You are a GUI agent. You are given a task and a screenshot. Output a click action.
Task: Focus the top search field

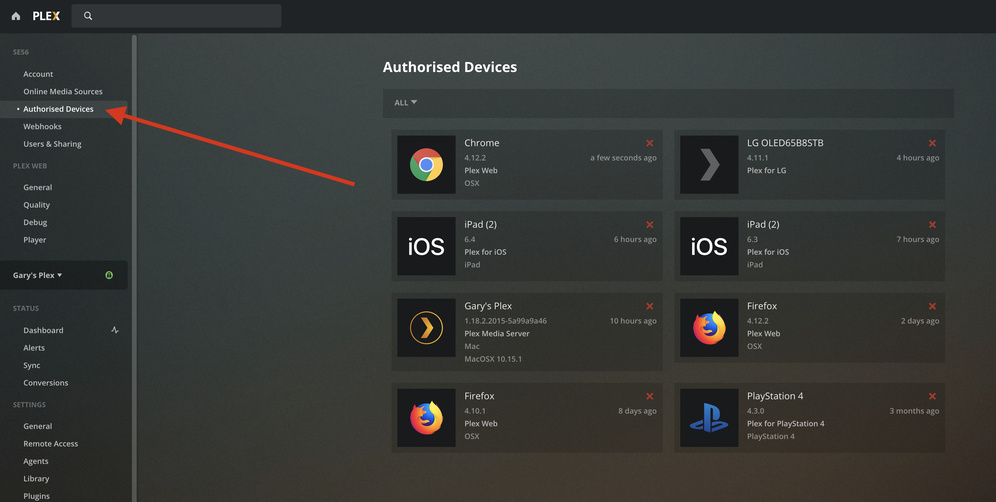177,16
